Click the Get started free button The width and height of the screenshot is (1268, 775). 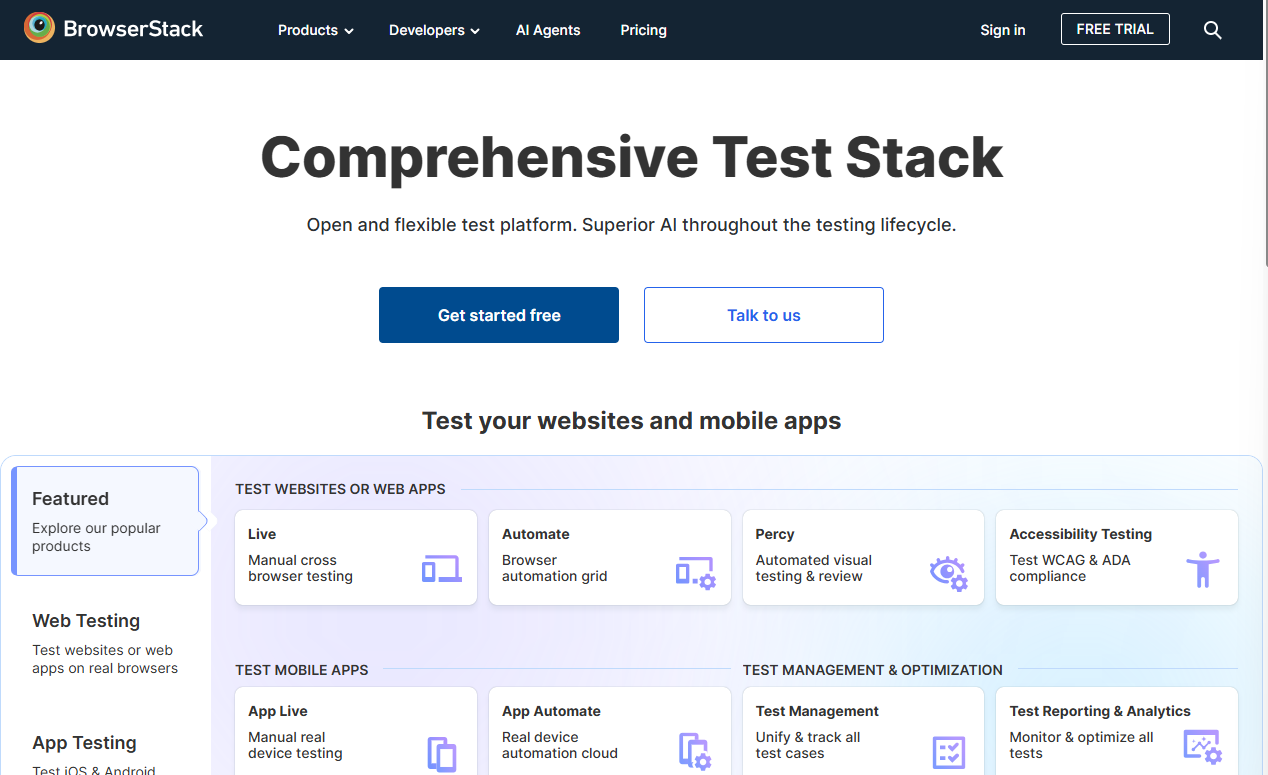[x=498, y=314]
